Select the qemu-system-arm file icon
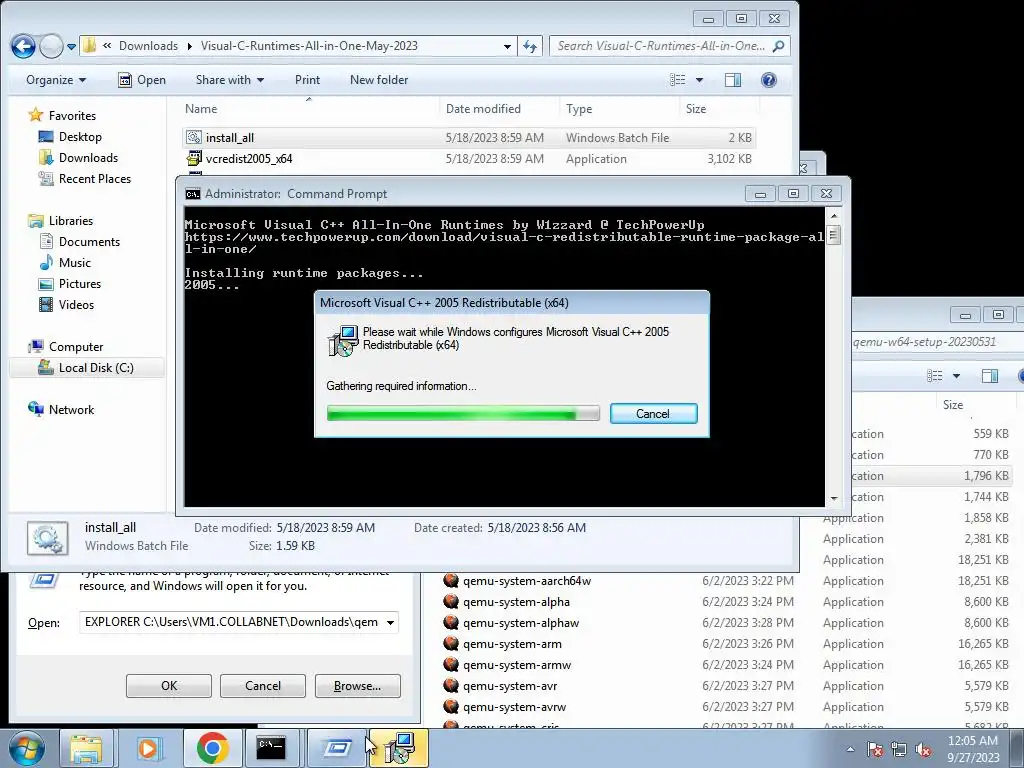The width and height of the screenshot is (1024, 768). [451, 643]
